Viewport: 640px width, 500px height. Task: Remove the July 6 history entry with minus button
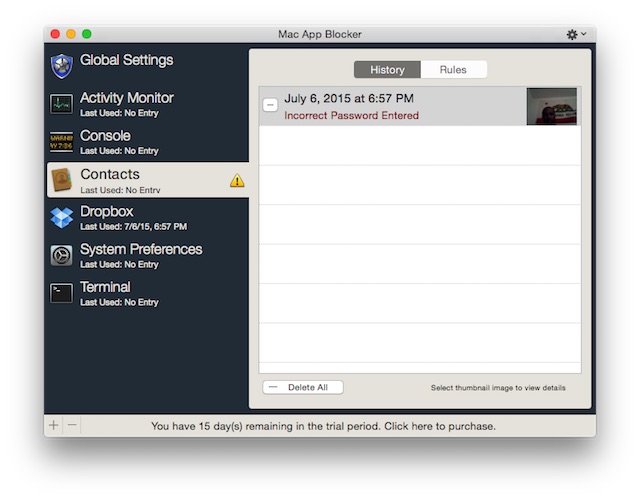coord(271,105)
